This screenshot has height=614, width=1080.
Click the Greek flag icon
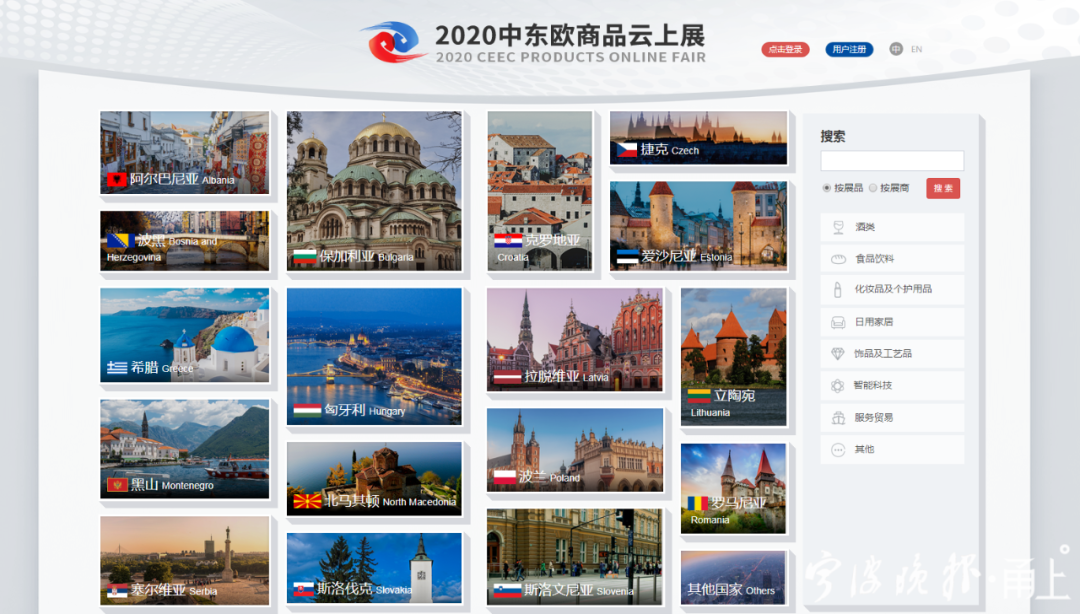point(117,368)
